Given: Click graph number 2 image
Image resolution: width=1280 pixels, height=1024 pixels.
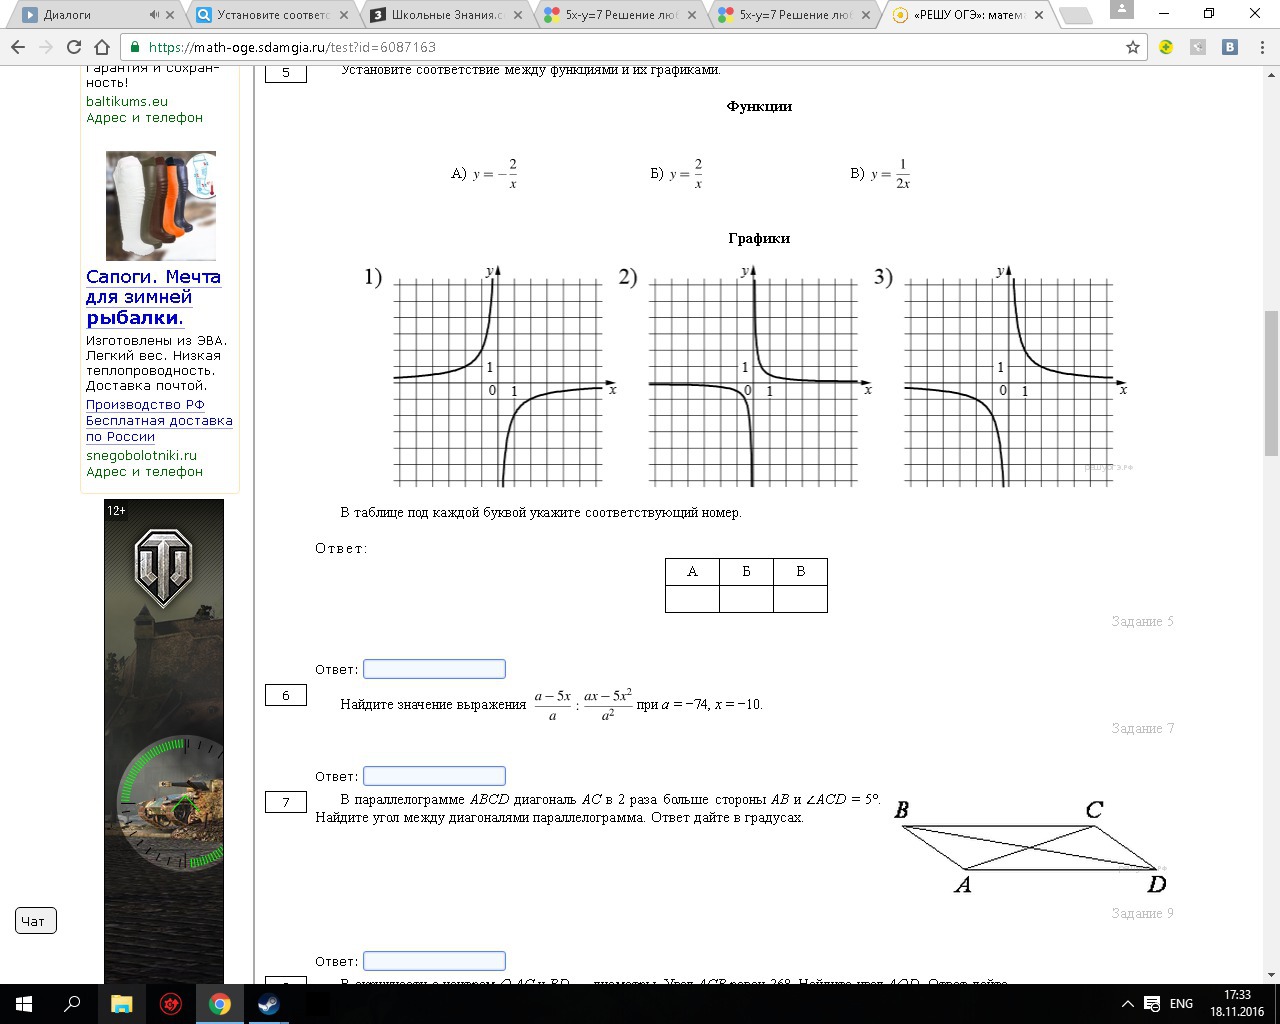Looking at the screenshot, I should 746,376.
